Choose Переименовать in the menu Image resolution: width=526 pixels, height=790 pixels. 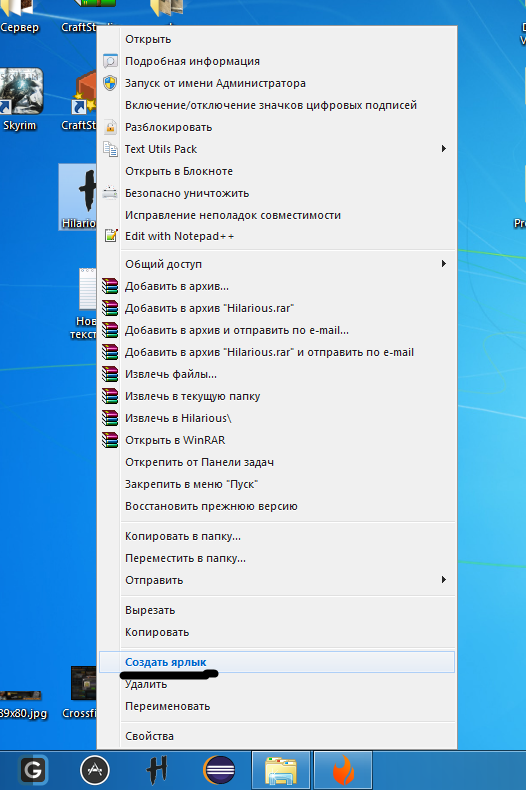point(277,706)
